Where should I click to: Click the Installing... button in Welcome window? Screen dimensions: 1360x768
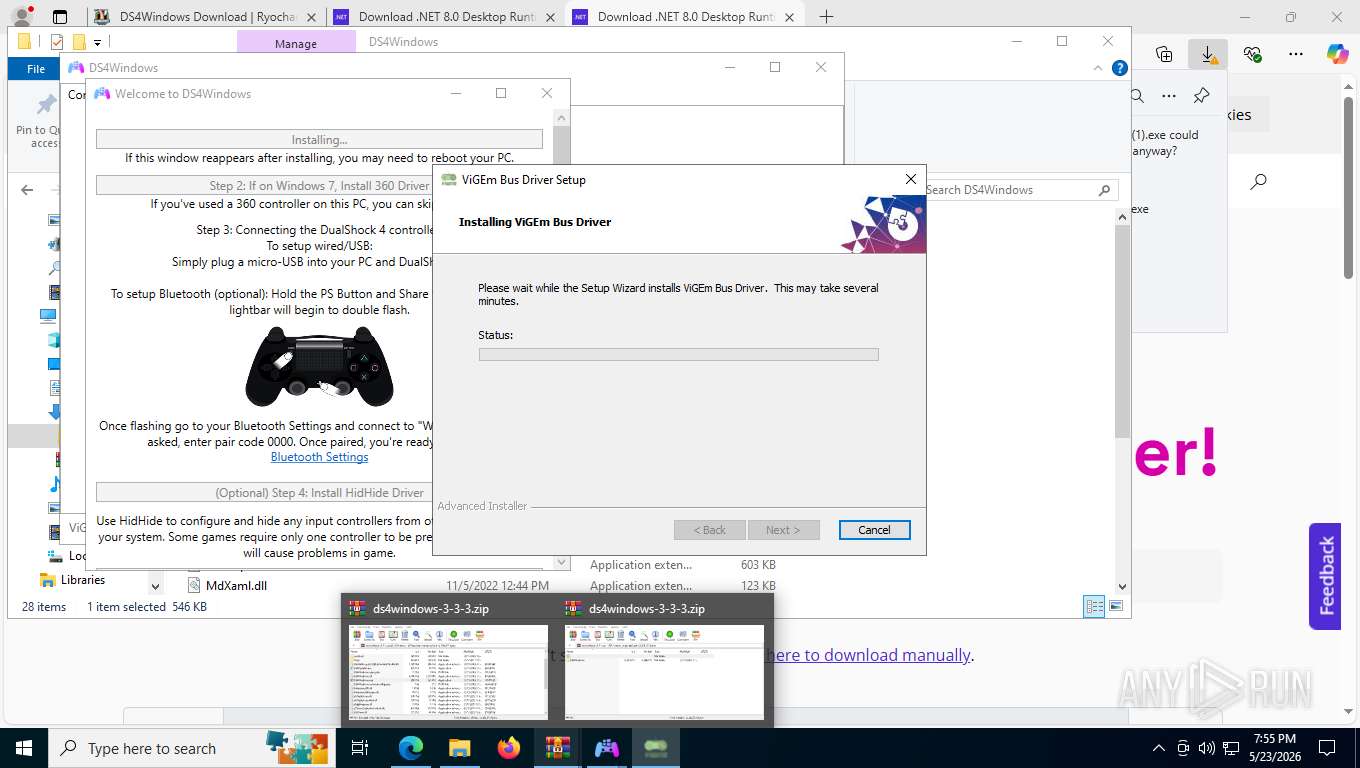click(319, 140)
